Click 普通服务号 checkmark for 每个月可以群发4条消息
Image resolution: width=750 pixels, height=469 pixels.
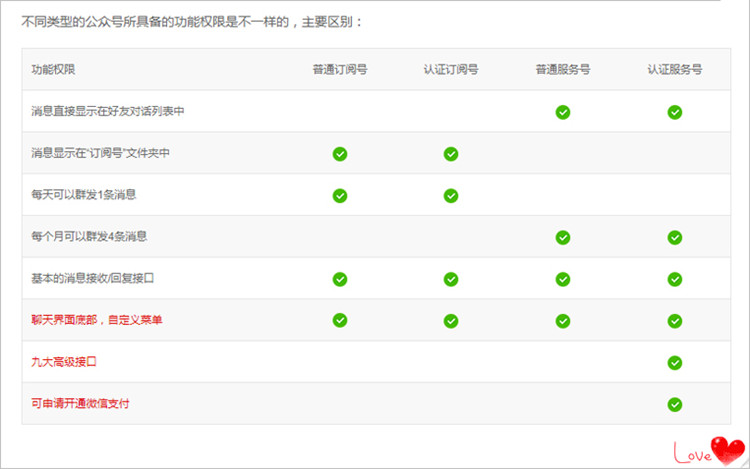[562, 237]
